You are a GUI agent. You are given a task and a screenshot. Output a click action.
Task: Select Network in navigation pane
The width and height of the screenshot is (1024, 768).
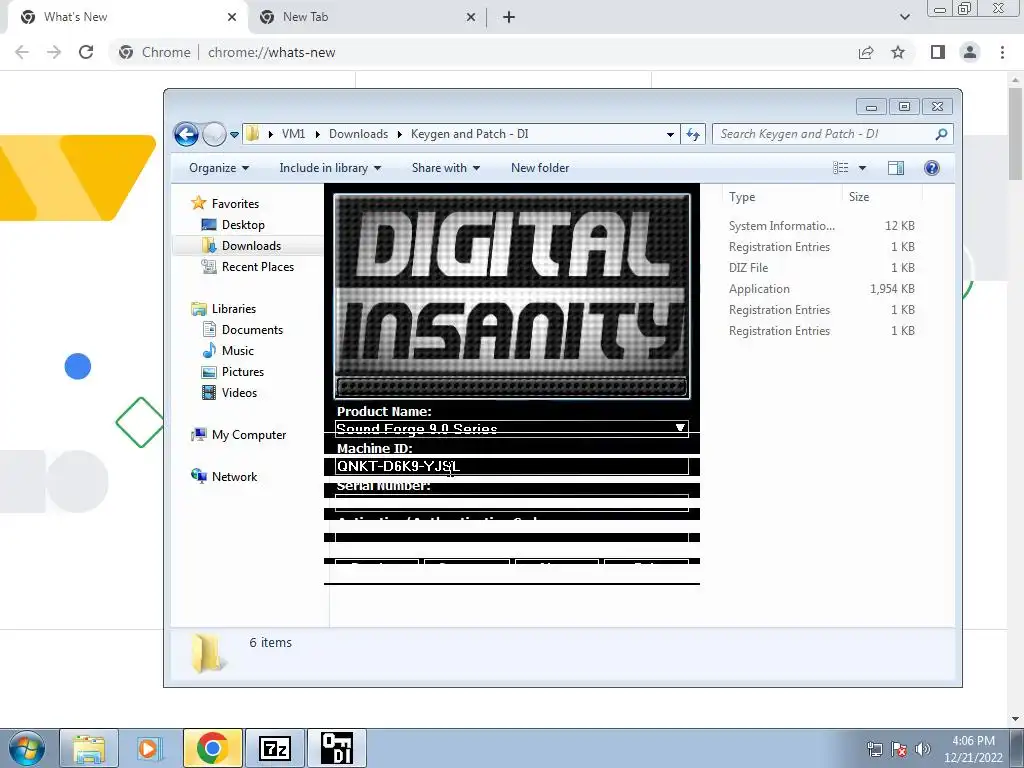[234, 477]
